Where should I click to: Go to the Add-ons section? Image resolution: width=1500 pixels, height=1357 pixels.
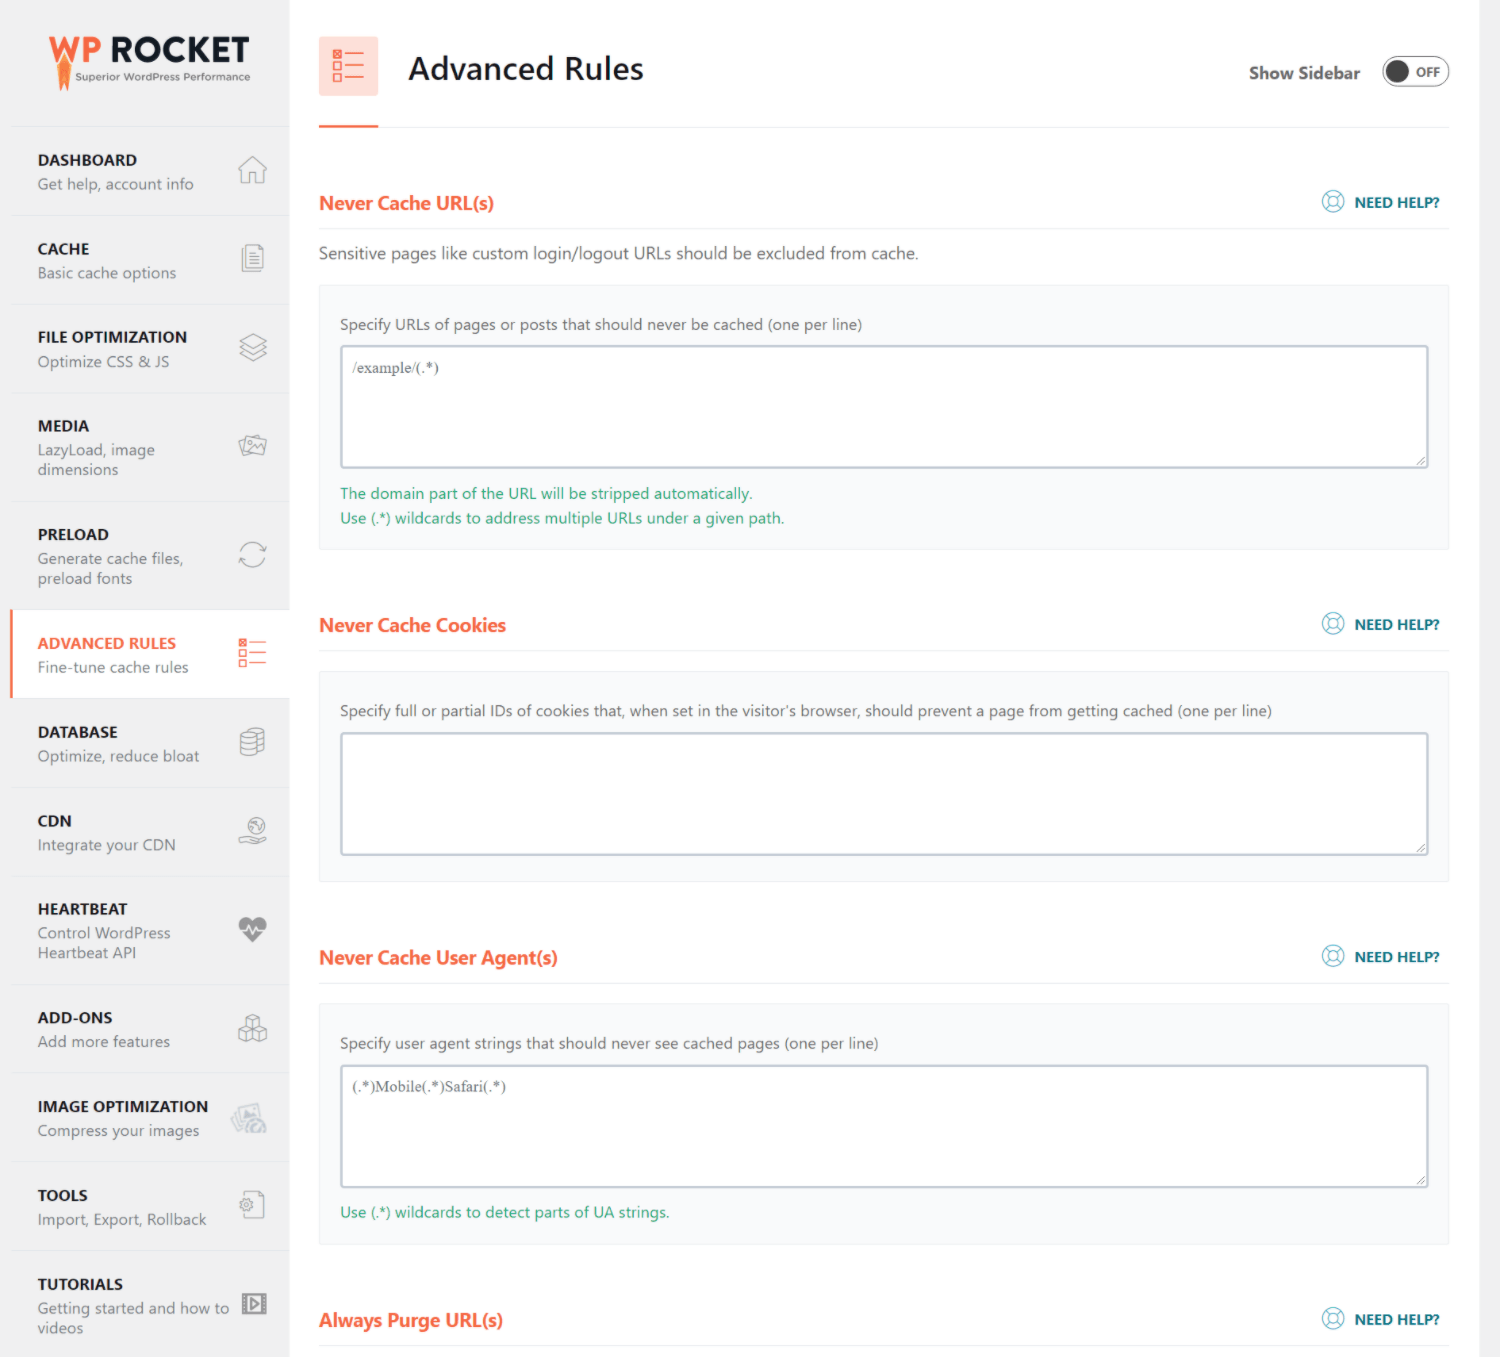point(150,1029)
